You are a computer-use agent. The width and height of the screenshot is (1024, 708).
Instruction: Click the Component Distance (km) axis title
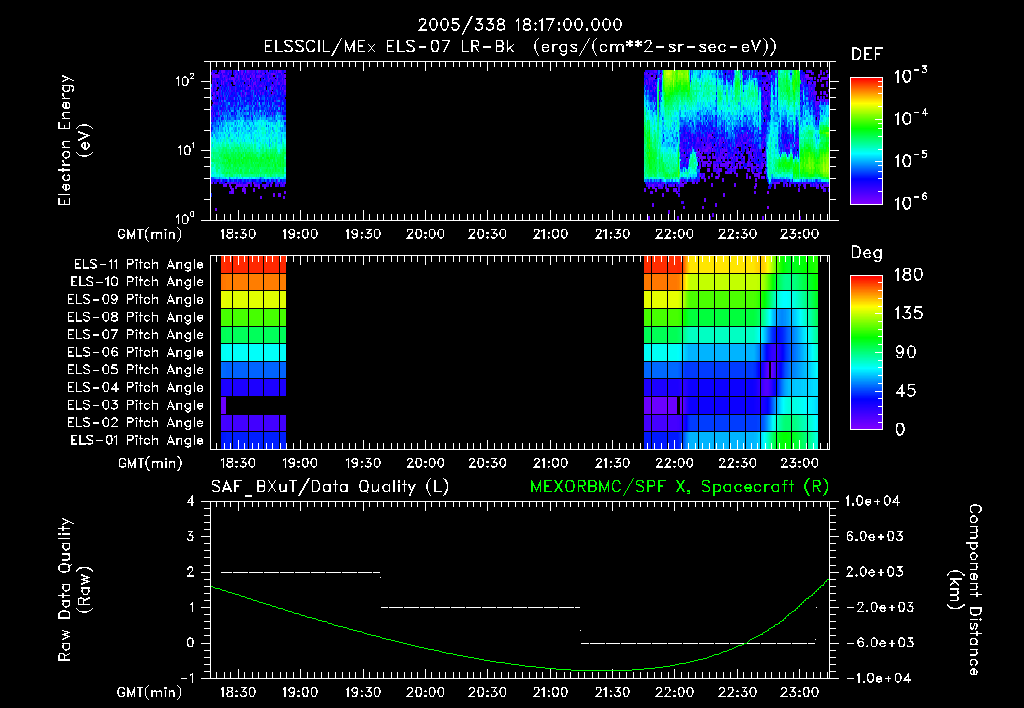tap(965, 590)
